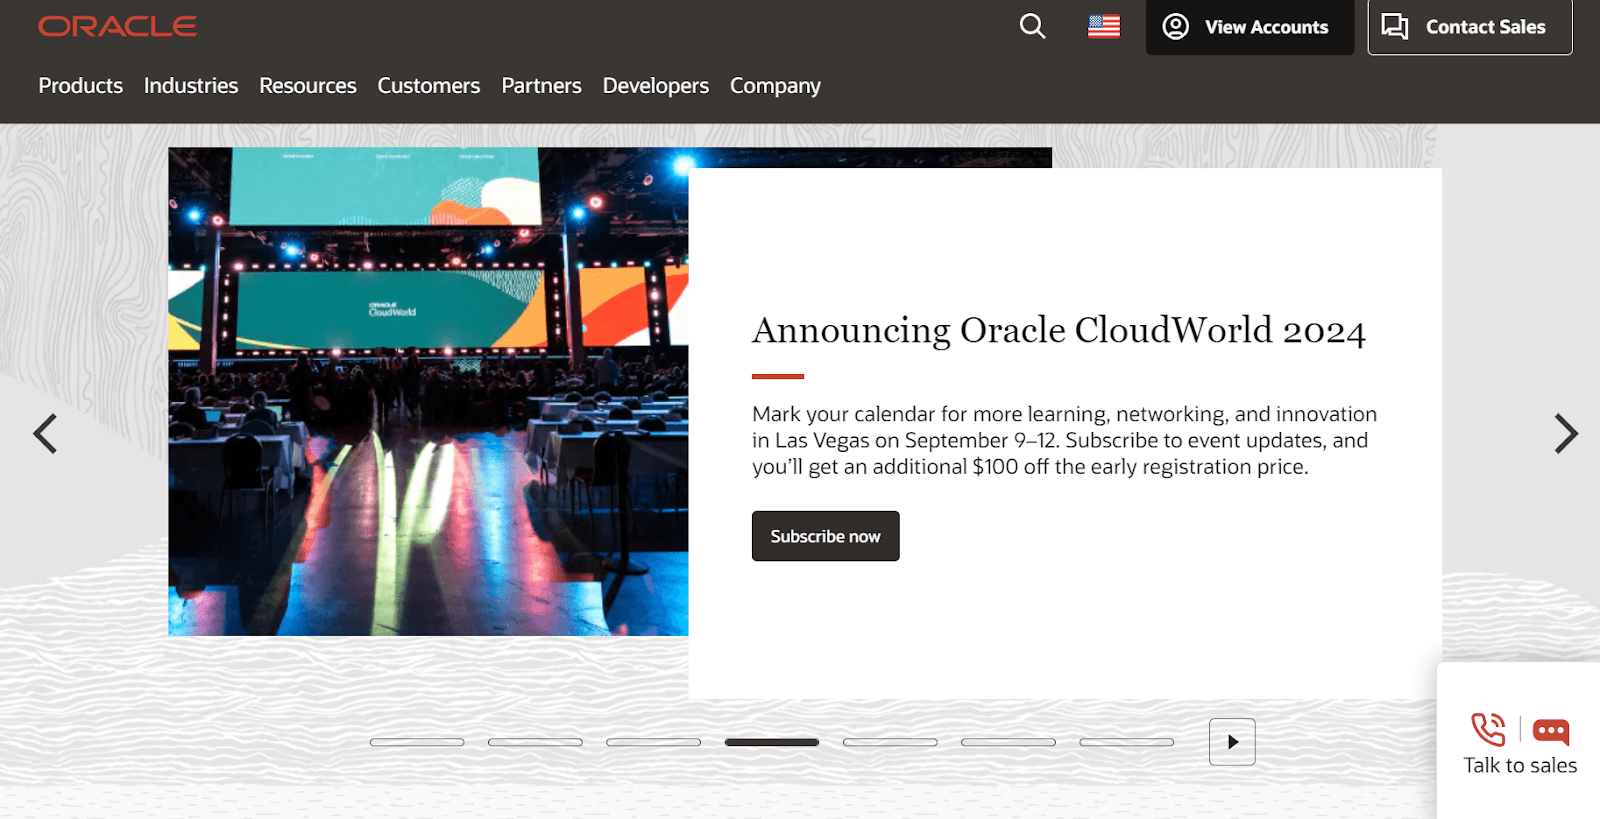The width and height of the screenshot is (1600, 819).
Task: Open the Developers menu
Action: coord(656,86)
